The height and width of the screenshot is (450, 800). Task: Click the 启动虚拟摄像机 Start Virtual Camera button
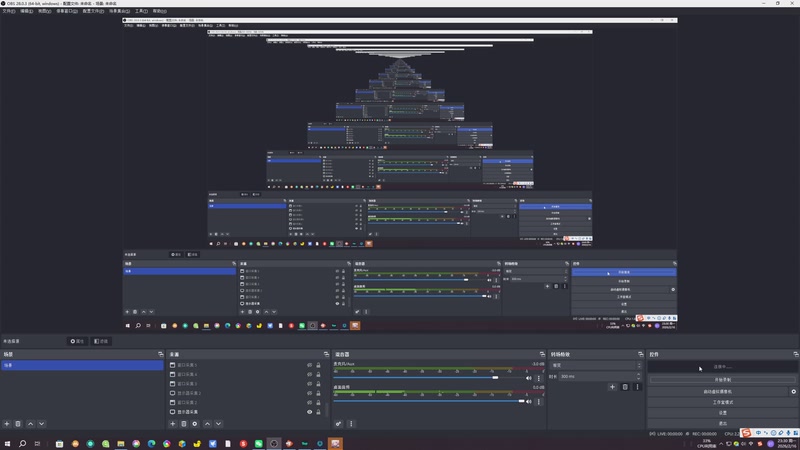click(x=718, y=391)
